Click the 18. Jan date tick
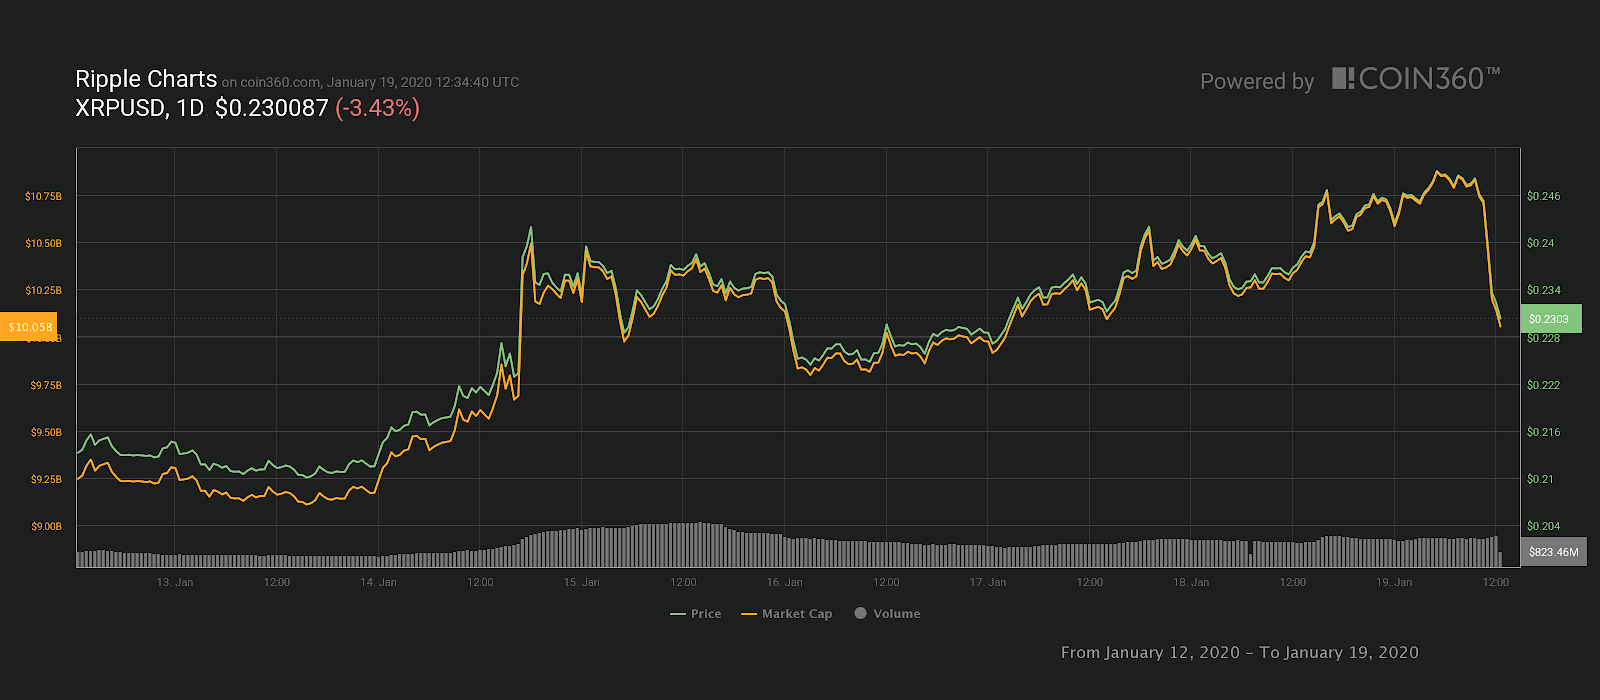Screen dimensions: 1600x700 (x=1191, y=582)
